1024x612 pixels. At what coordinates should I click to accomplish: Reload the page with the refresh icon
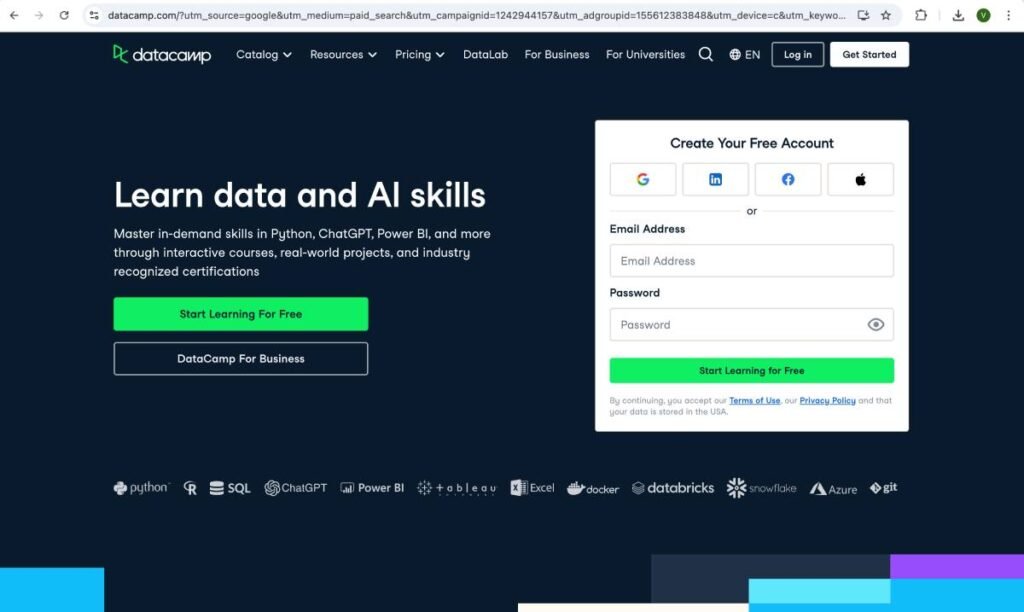click(64, 15)
